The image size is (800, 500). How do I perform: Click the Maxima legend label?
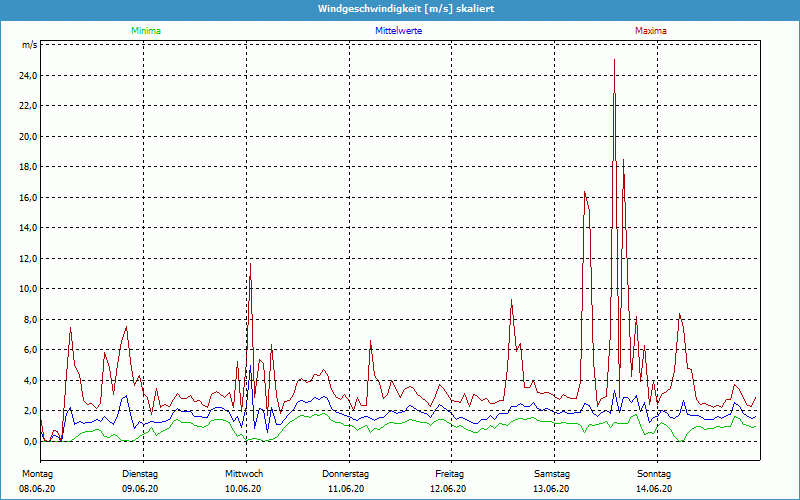click(x=651, y=31)
